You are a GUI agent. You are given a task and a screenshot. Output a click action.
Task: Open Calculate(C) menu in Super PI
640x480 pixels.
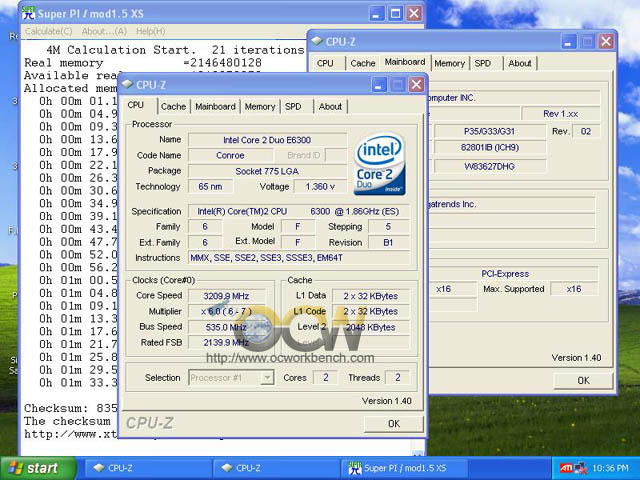49,31
